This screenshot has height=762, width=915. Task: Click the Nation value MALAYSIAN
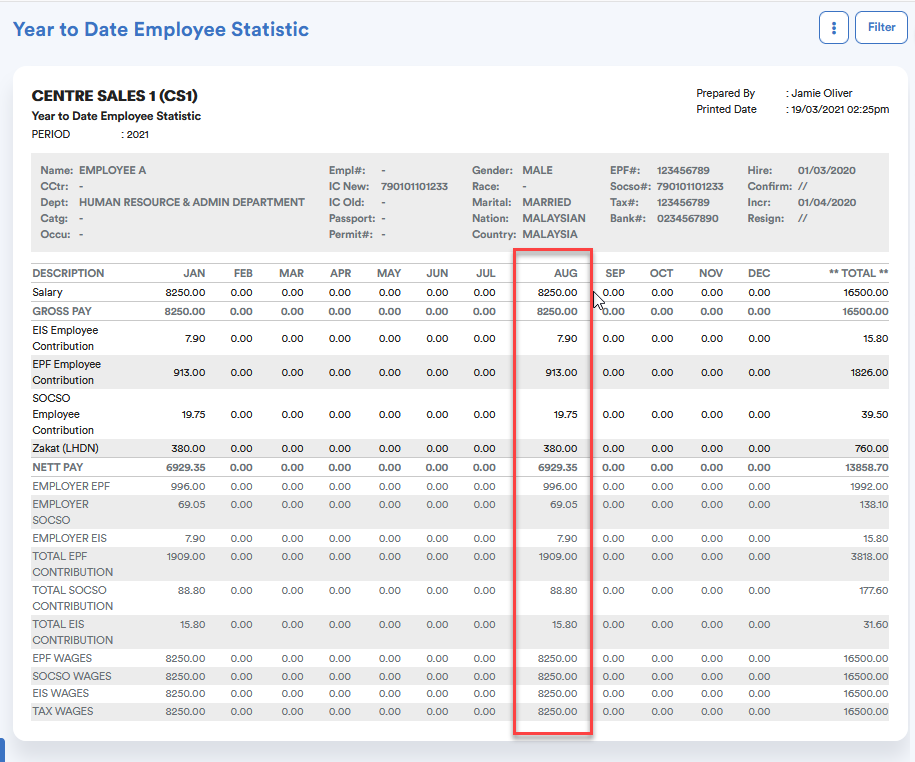tap(554, 218)
